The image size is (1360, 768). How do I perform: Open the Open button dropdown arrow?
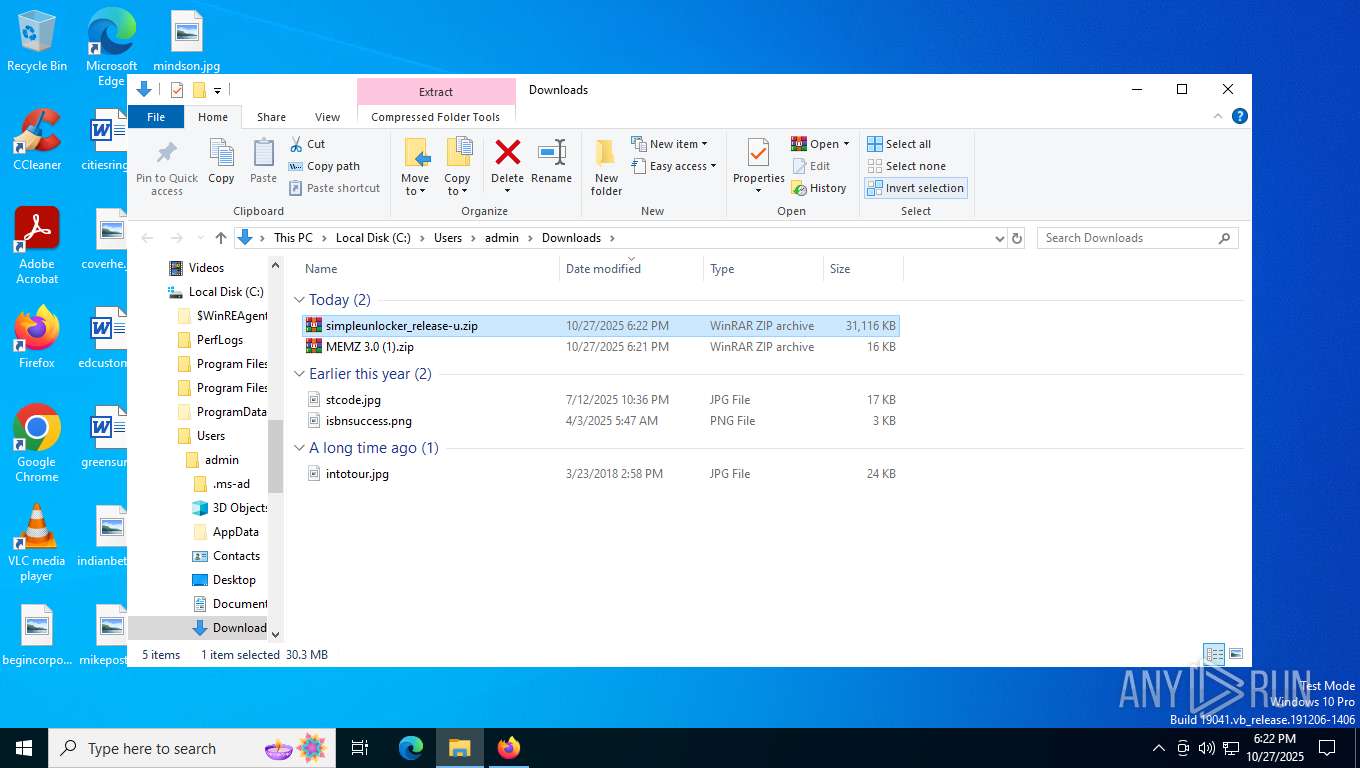click(x=846, y=144)
